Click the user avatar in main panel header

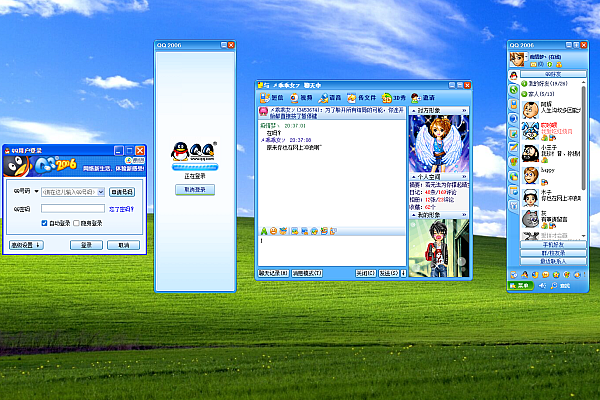click(x=517, y=59)
